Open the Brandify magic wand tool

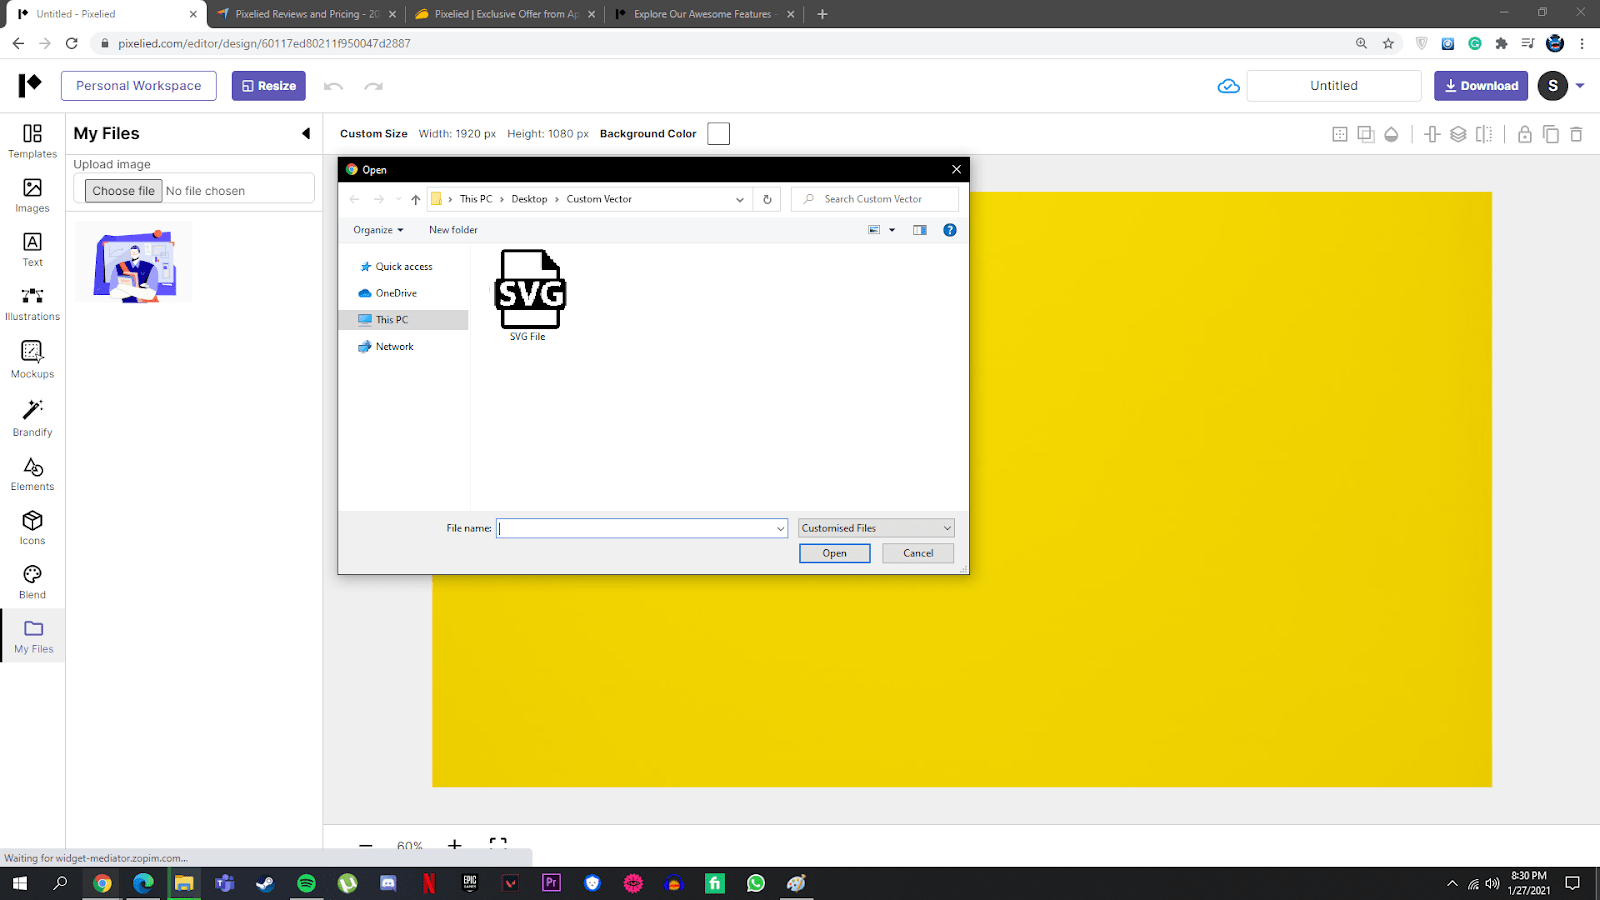32,417
